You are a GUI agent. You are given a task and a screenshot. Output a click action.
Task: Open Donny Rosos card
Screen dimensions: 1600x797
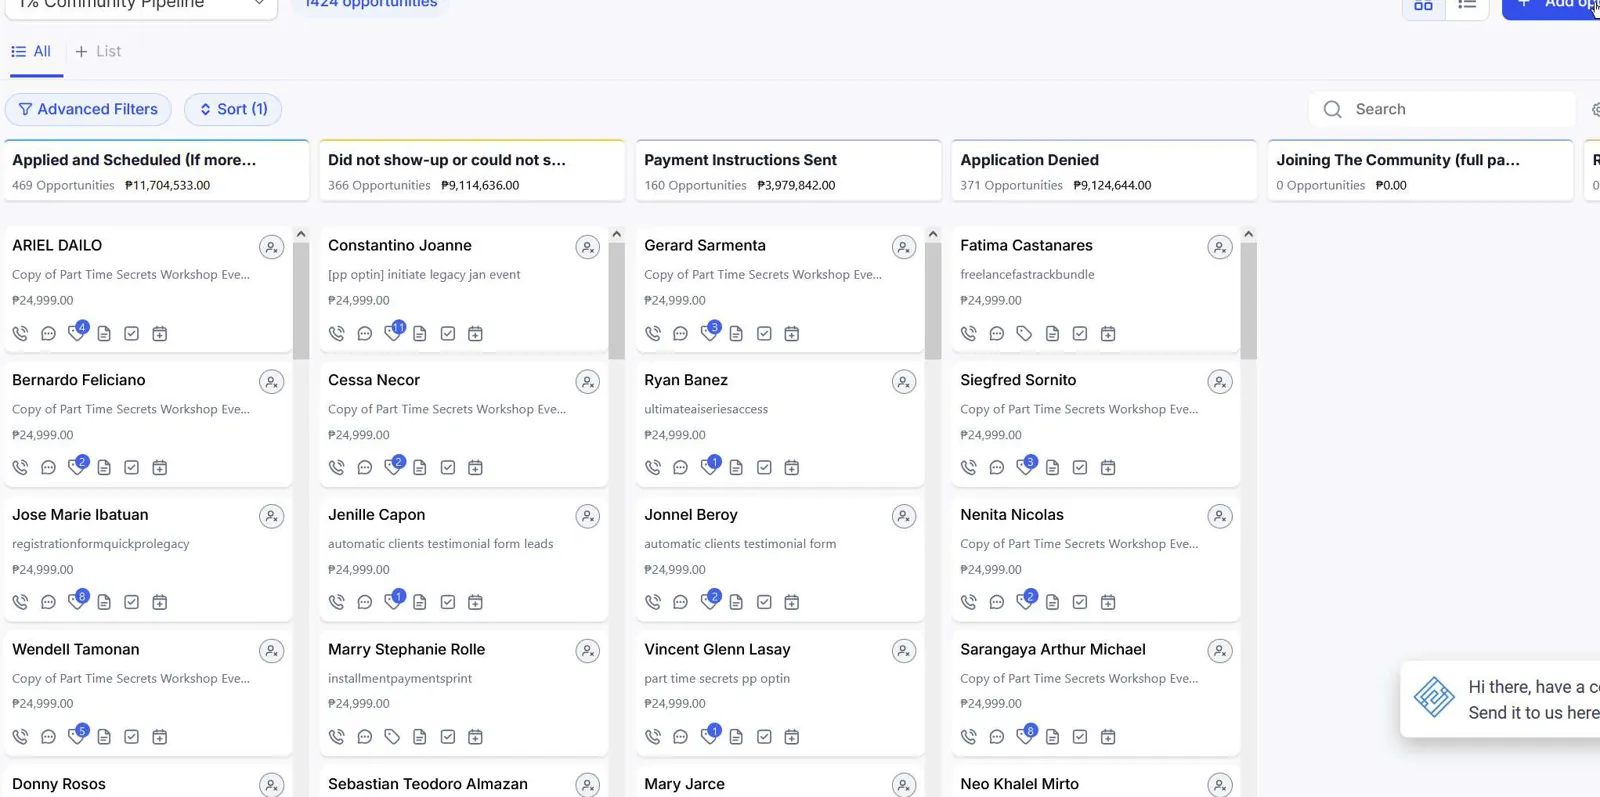[x=59, y=785]
